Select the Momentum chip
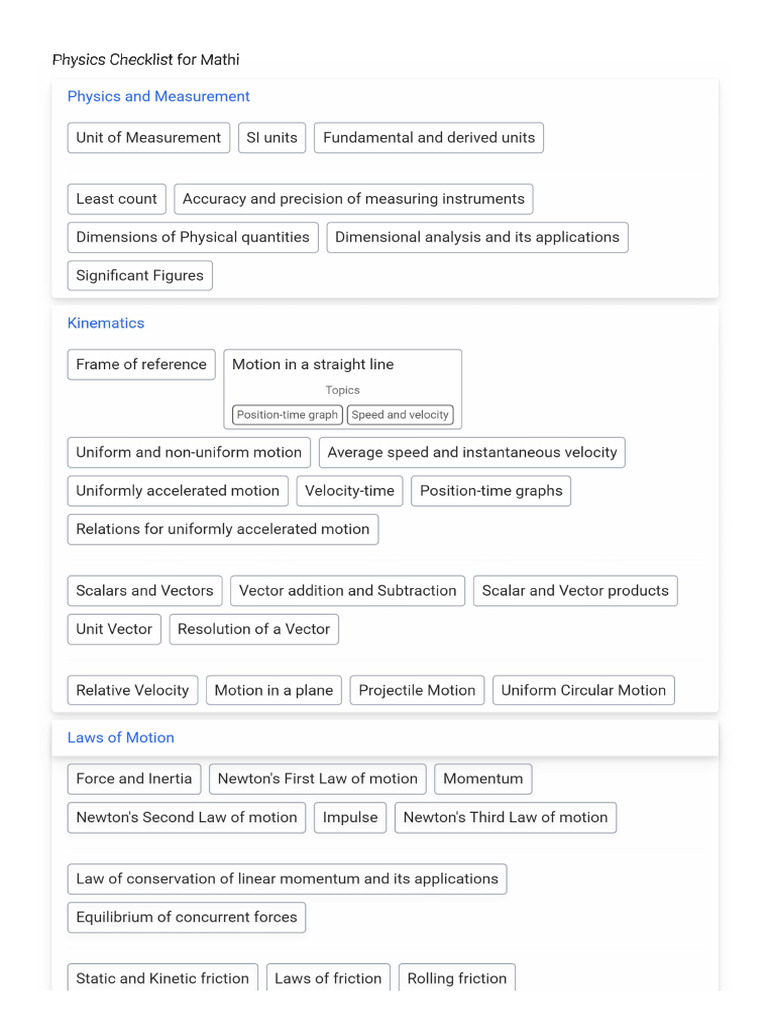 point(483,779)
